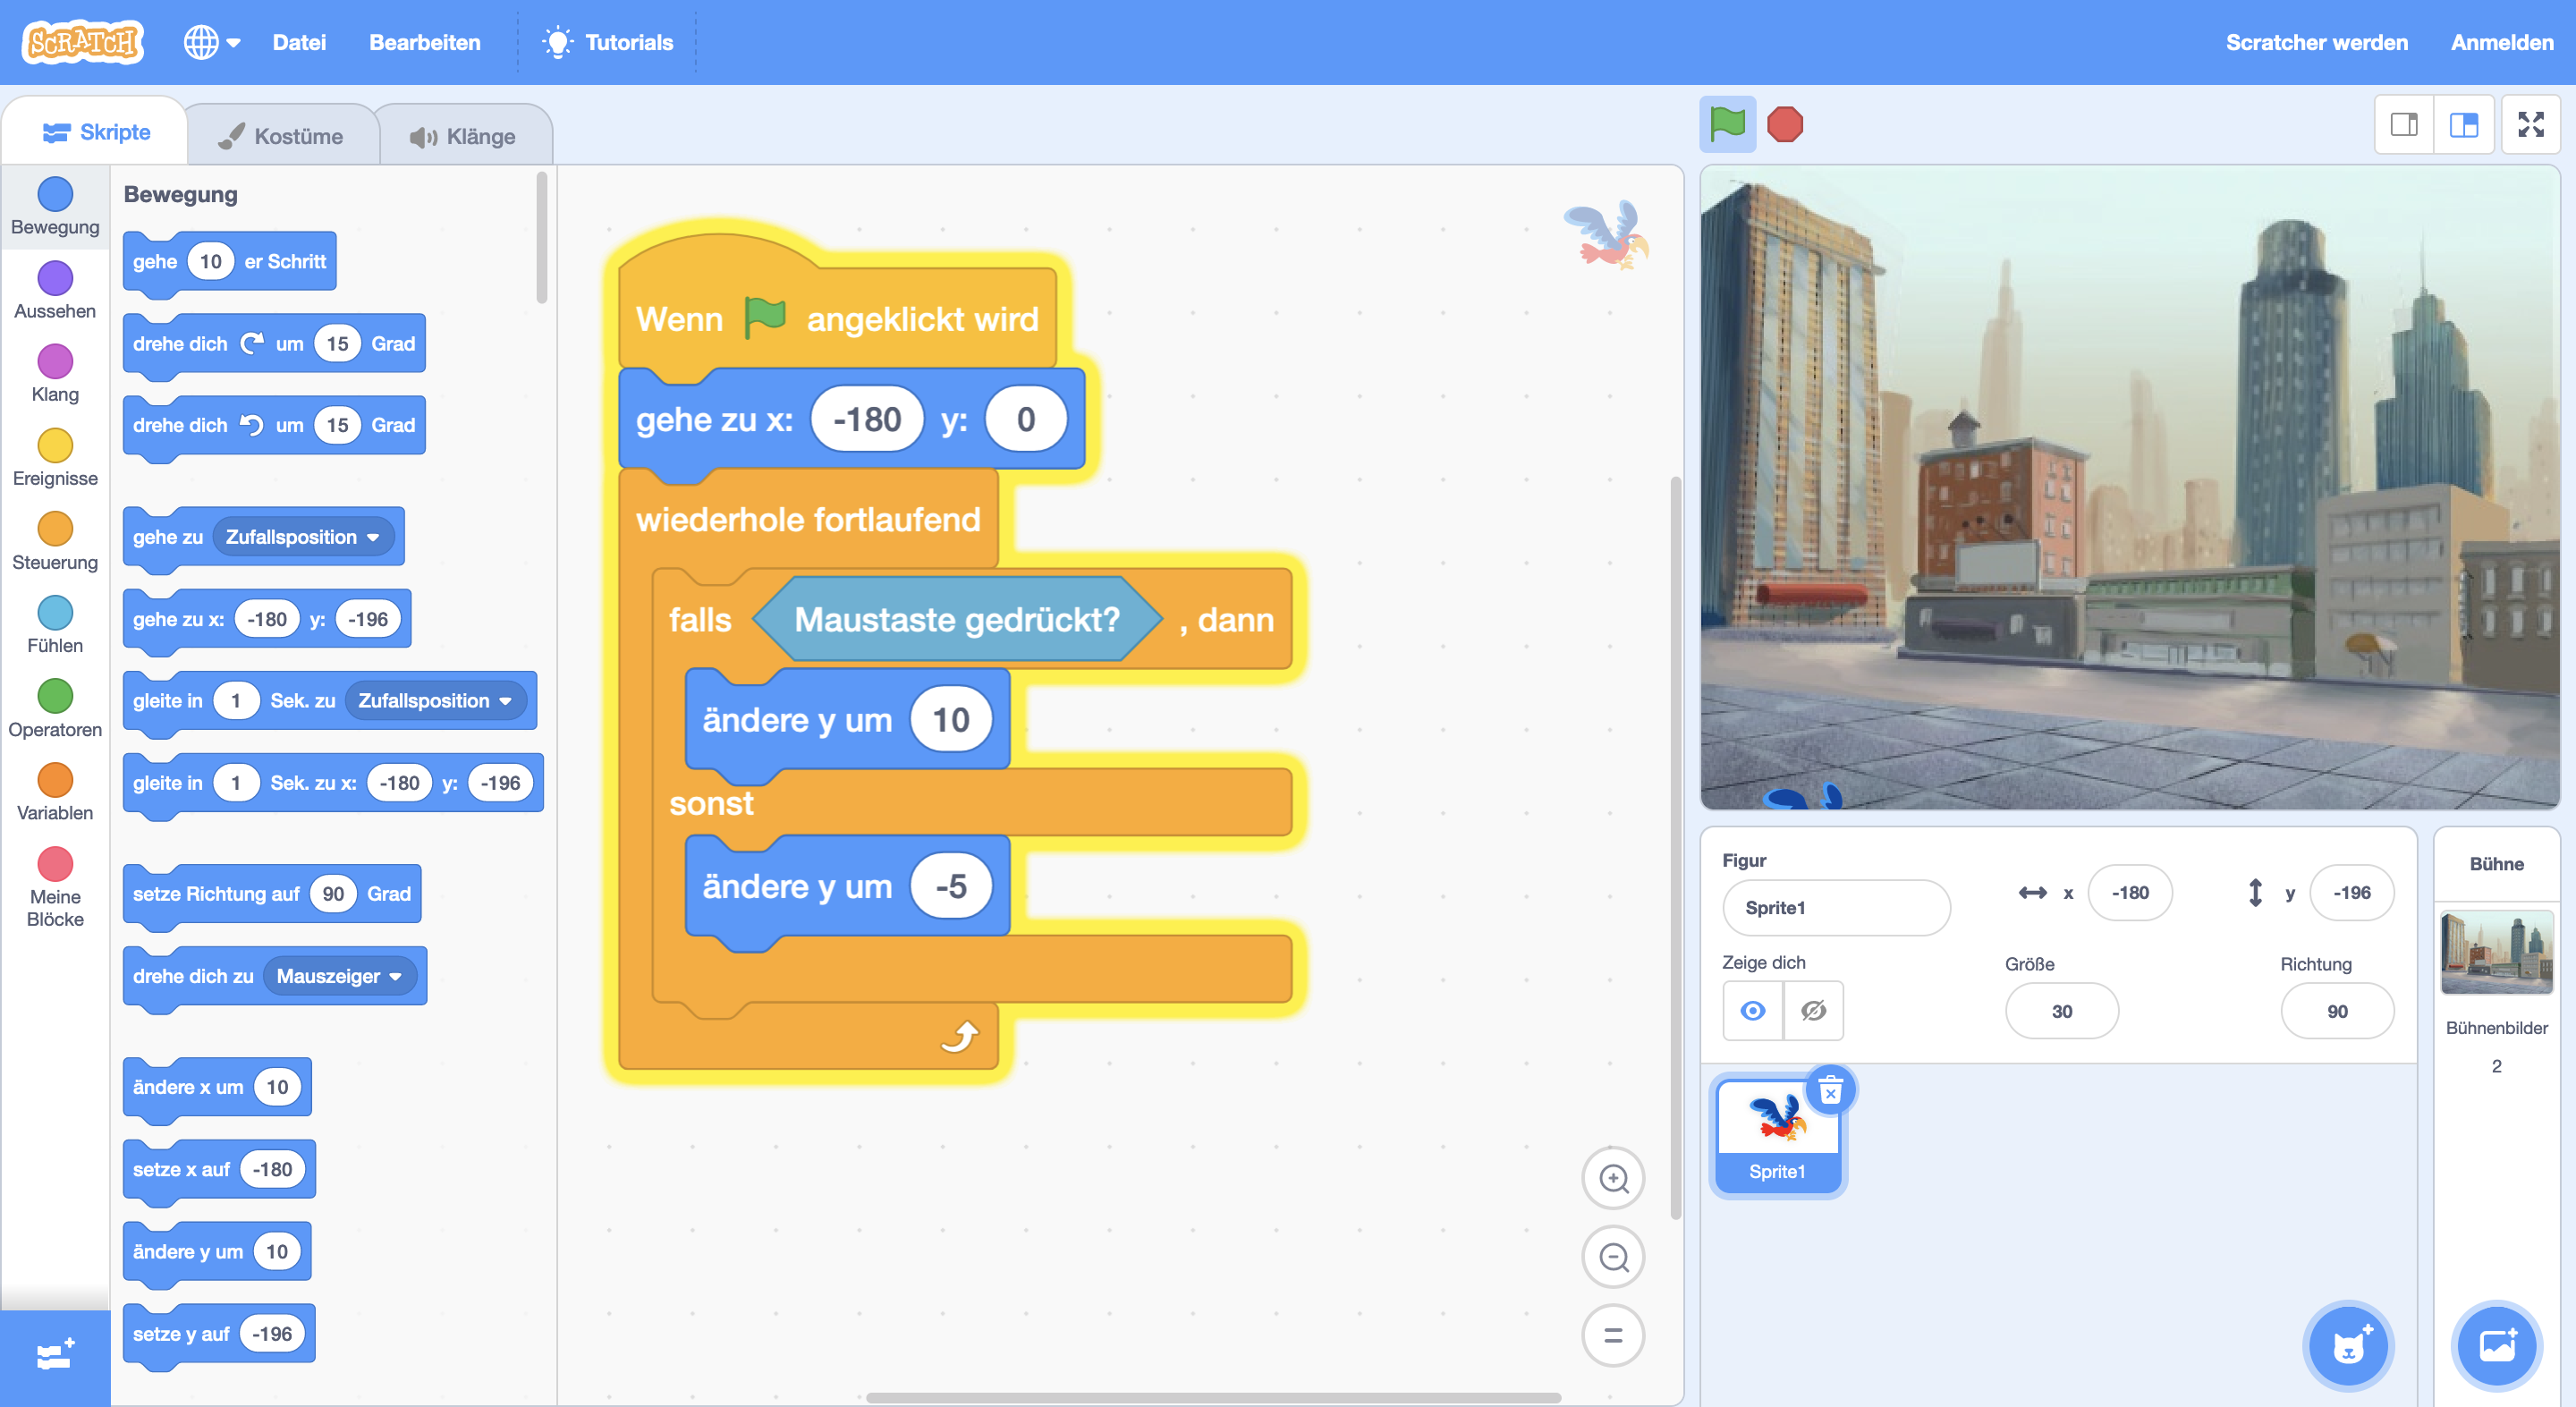Open the Datei menu
2576x1407 pixels.
coord(299,42)
